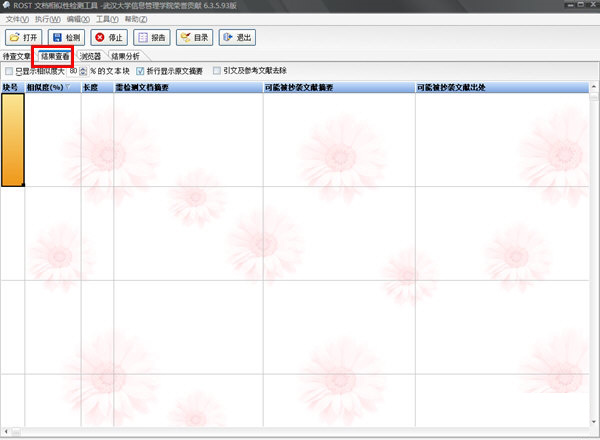
Task: Uncheck 折行显示原文摘要 checkbox
Action: (140, 72)
